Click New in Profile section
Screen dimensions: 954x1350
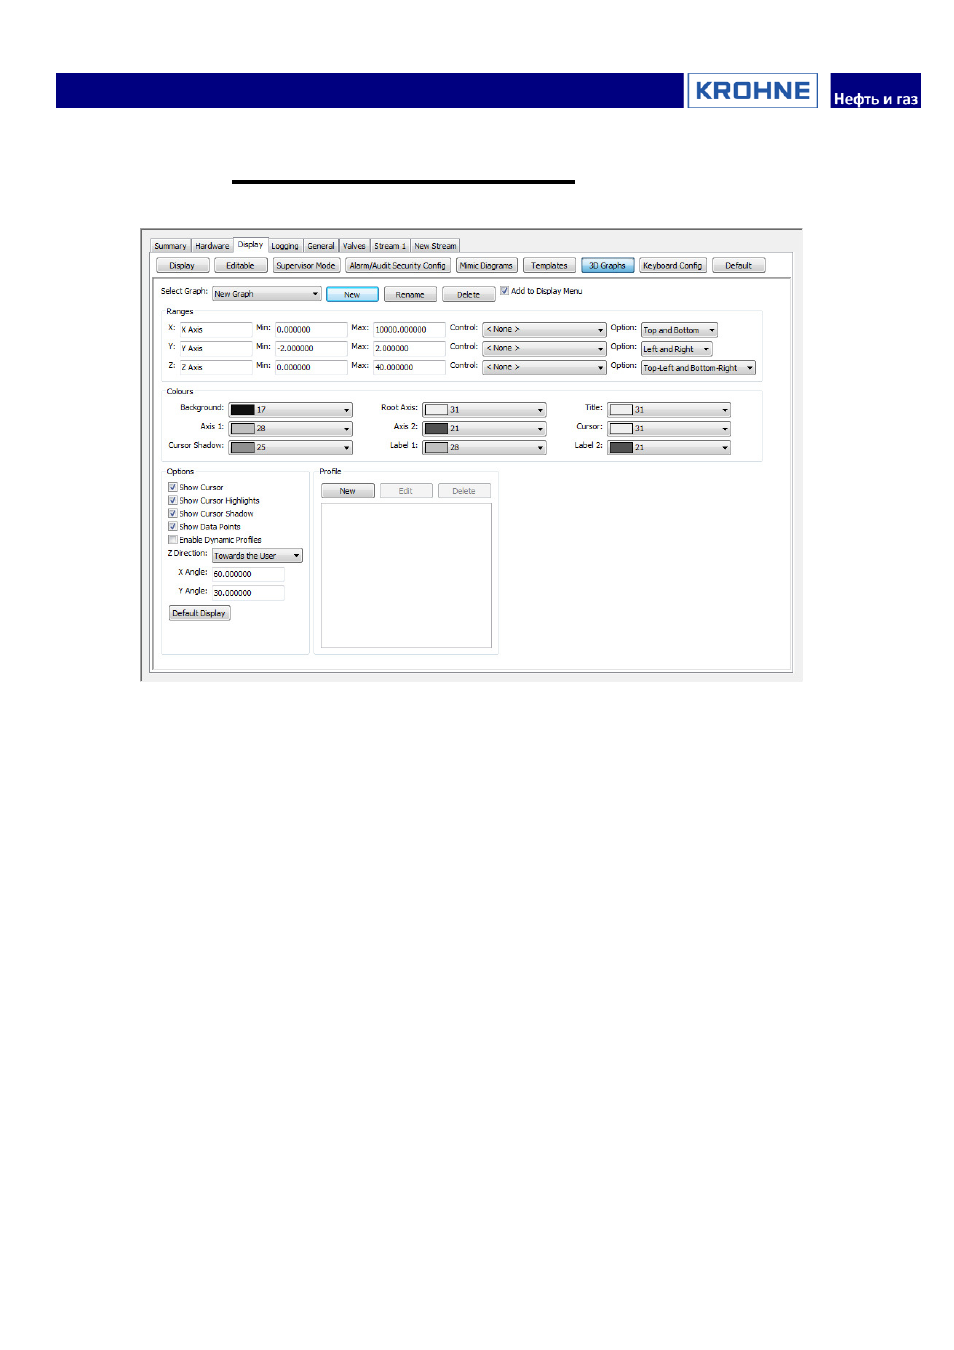[348, 491]
